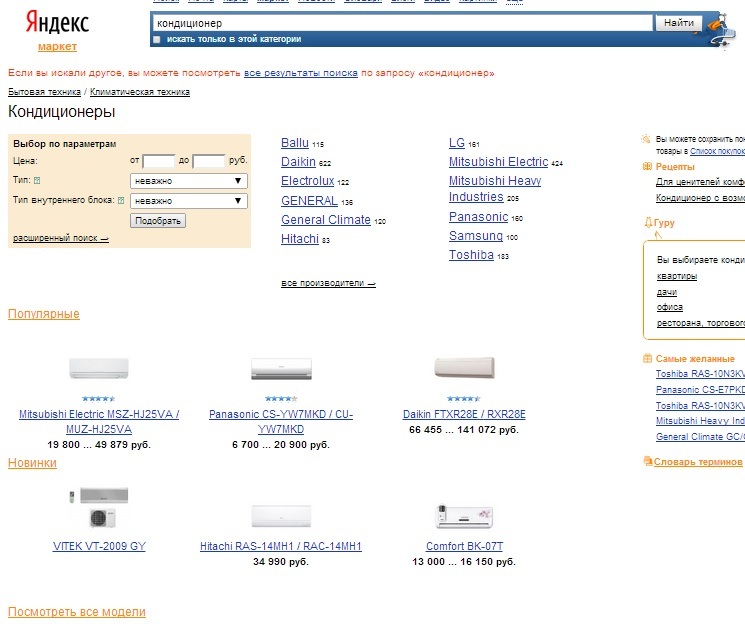Open Daikin FTXR28E / RXR28E link
The image size is (745, 624).
464,414
